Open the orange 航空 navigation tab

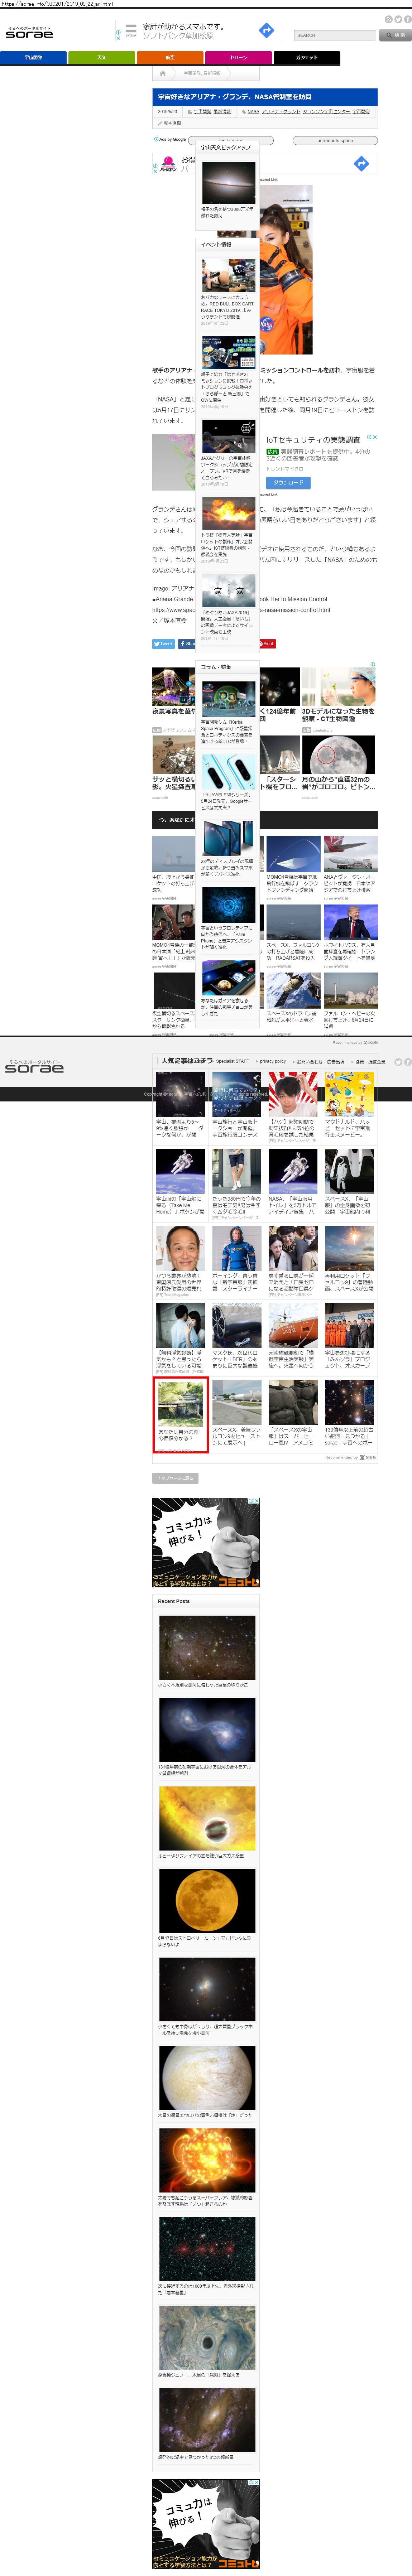[170, 58]
